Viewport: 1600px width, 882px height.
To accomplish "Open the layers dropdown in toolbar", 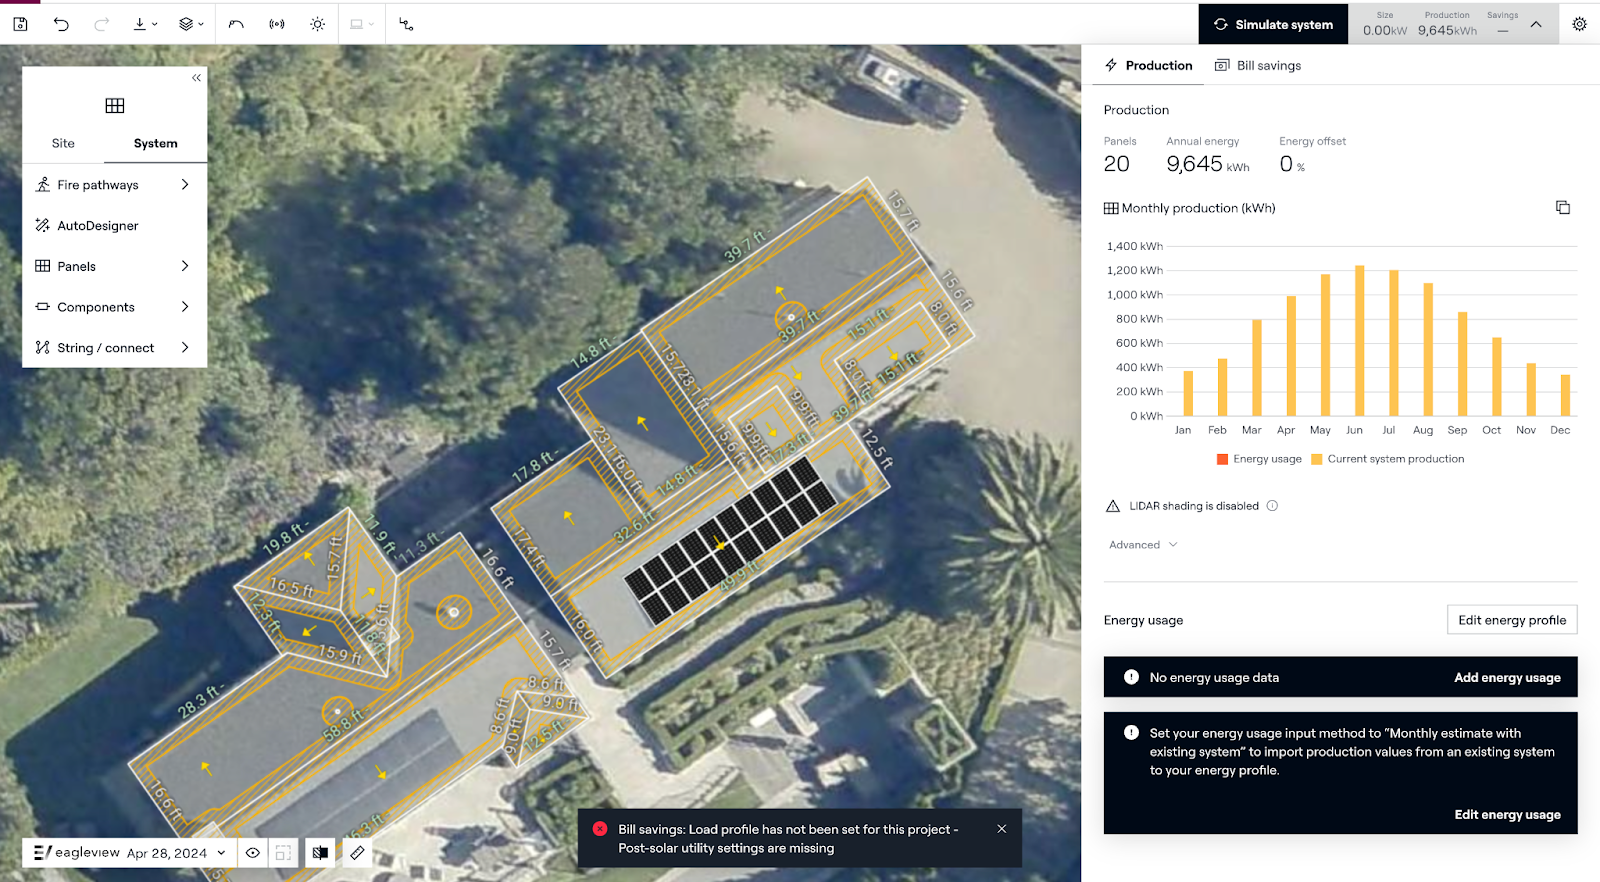I will pos(190,24).
